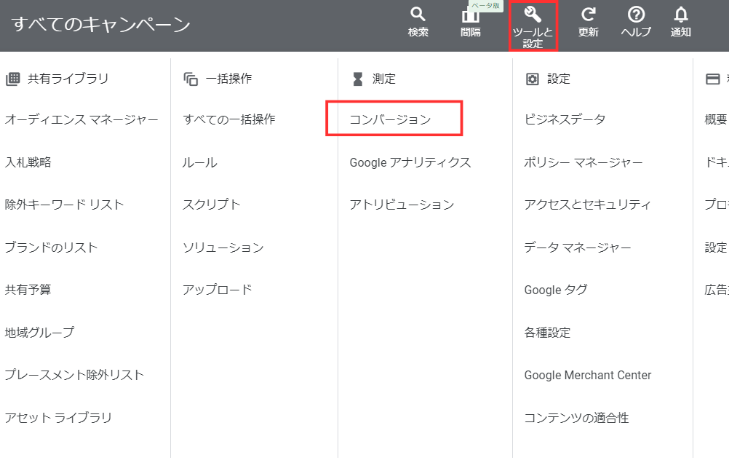729x460 pixels.
Task: Open プレースメント除外リスト
Action: [74, 375]
